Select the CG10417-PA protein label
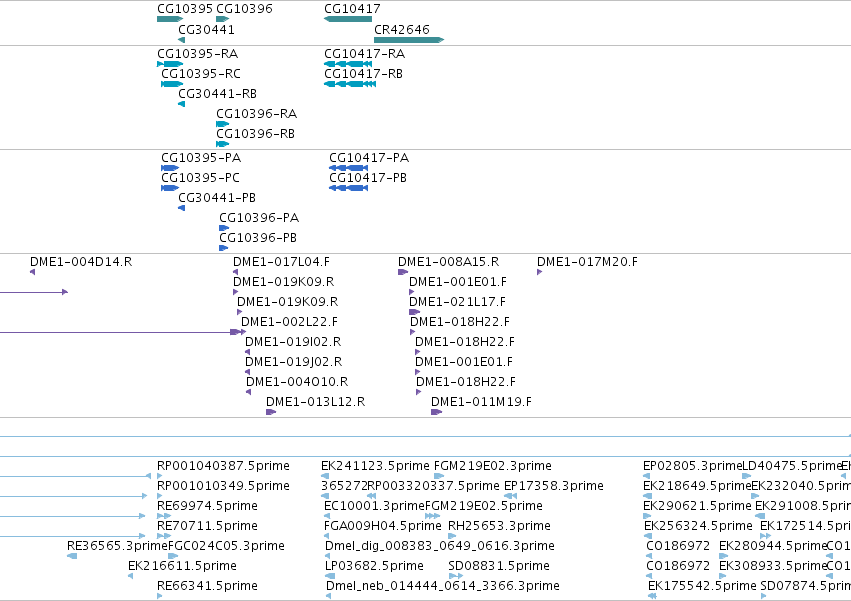Viewport: 851px width, 601px height. point(369,158)
